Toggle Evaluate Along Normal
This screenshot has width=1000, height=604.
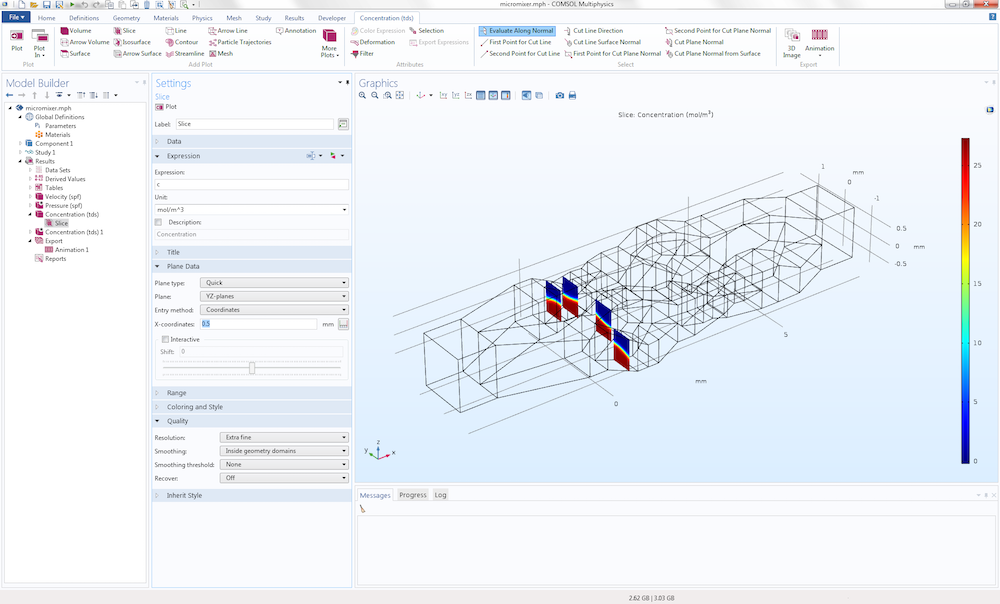pyautogui.click(x=517, y=31)
